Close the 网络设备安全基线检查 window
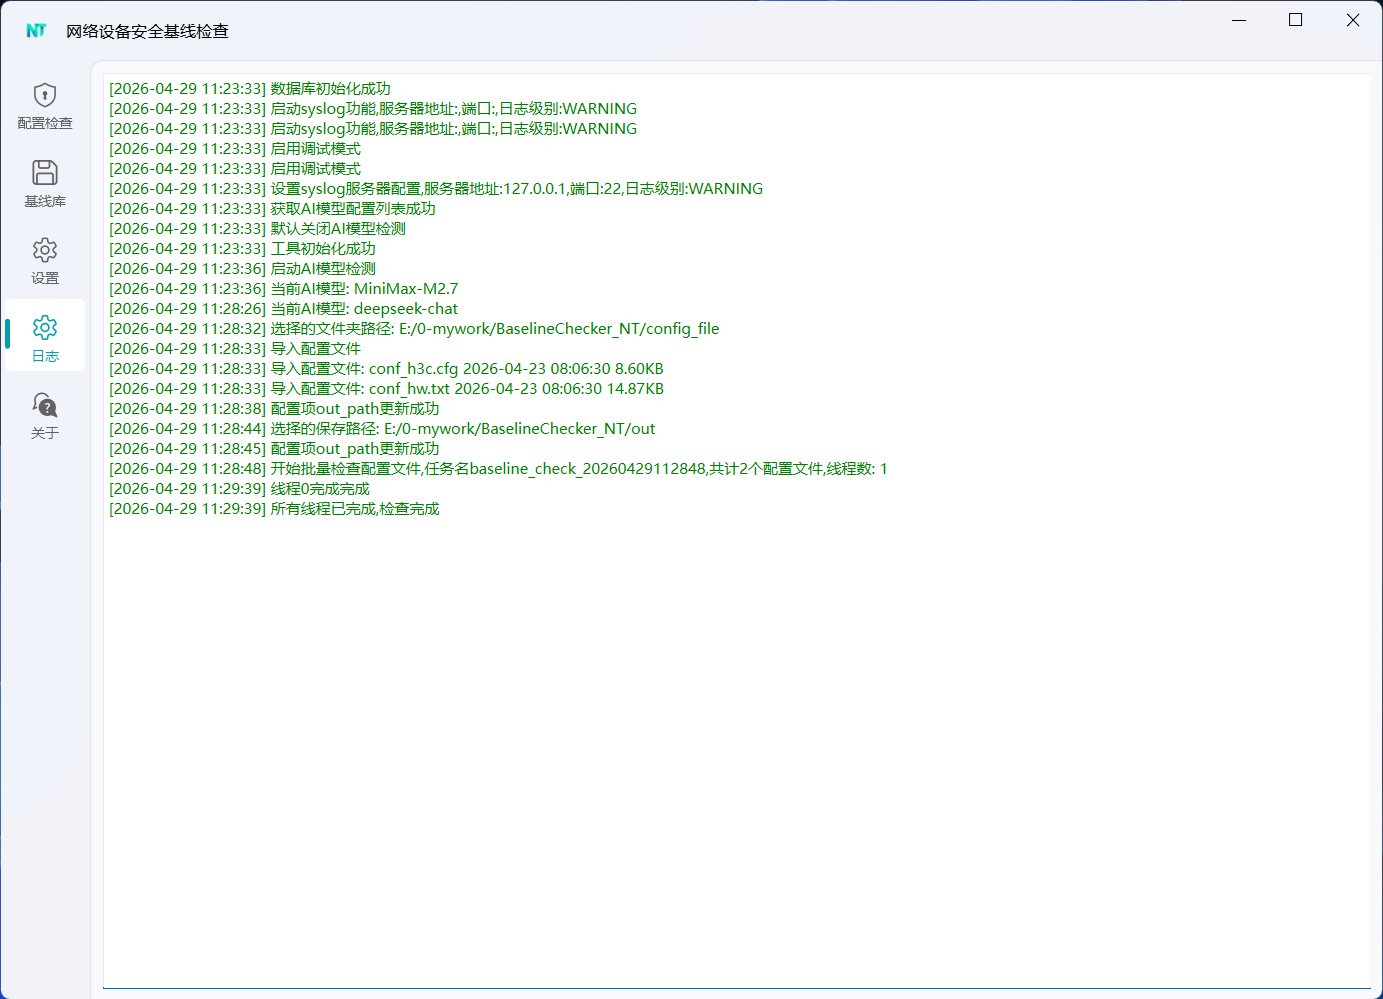1383x999 pixels. (1353, 20)
